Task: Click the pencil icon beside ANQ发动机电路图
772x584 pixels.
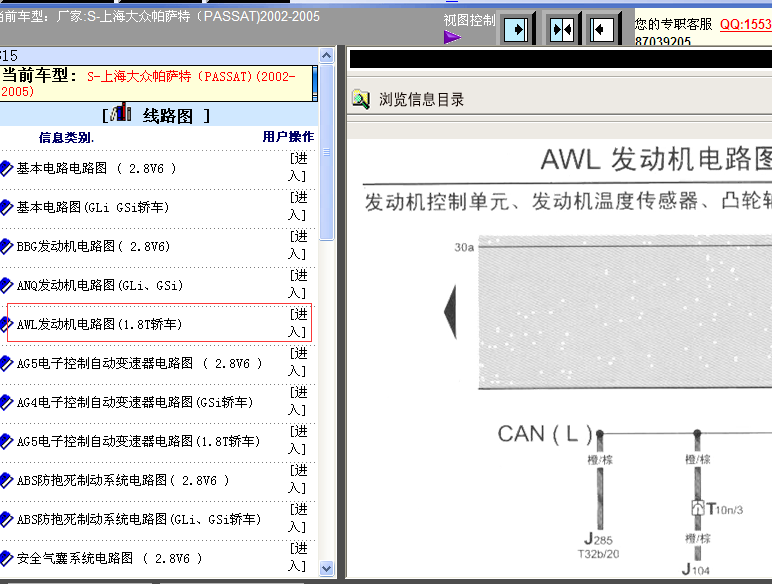Action: 6,285
